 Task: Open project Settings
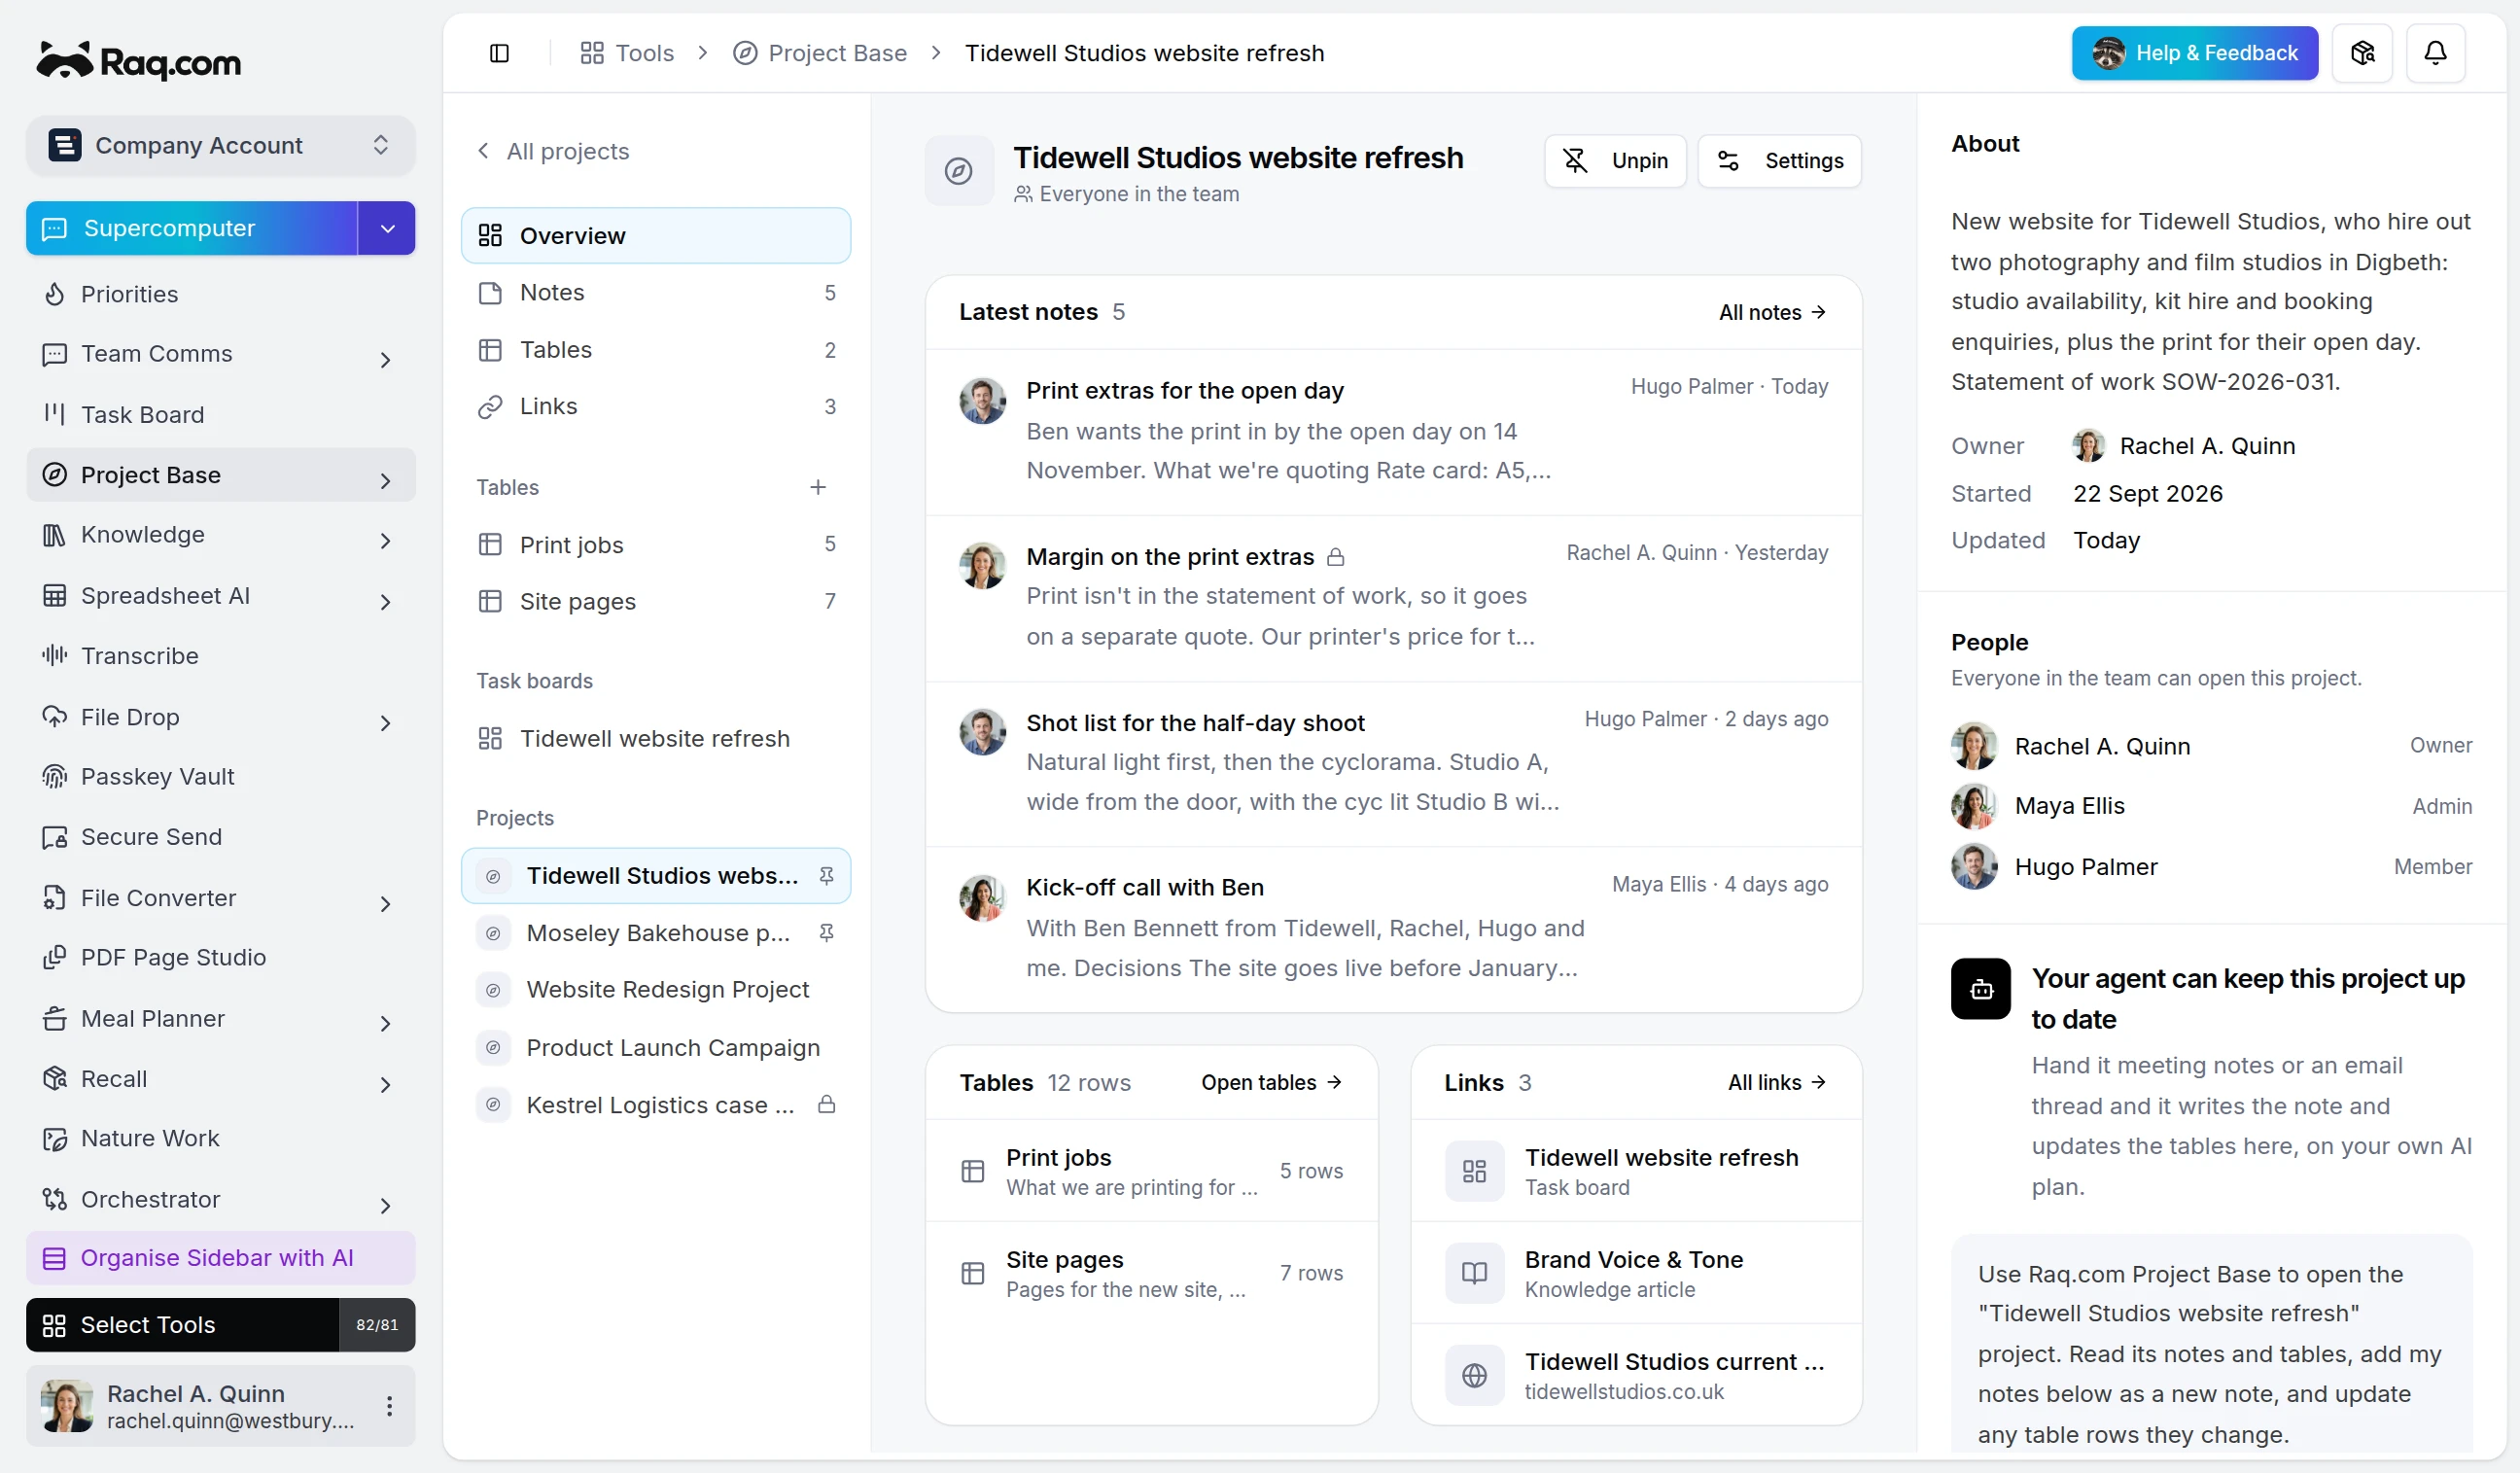click(x=1779, y=161)
